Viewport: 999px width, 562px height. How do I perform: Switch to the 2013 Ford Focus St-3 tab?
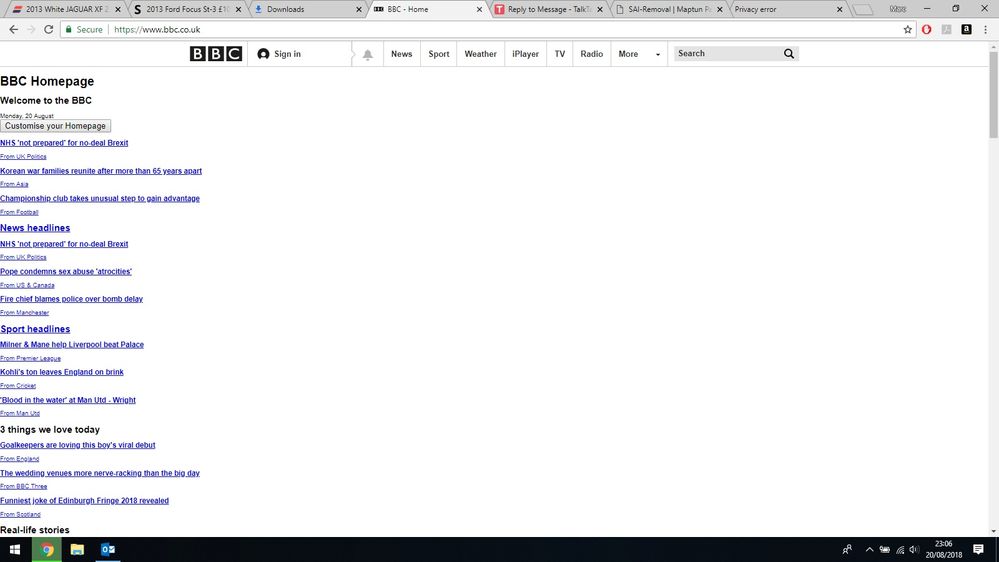pyautogui.click(x=187, y=10)
